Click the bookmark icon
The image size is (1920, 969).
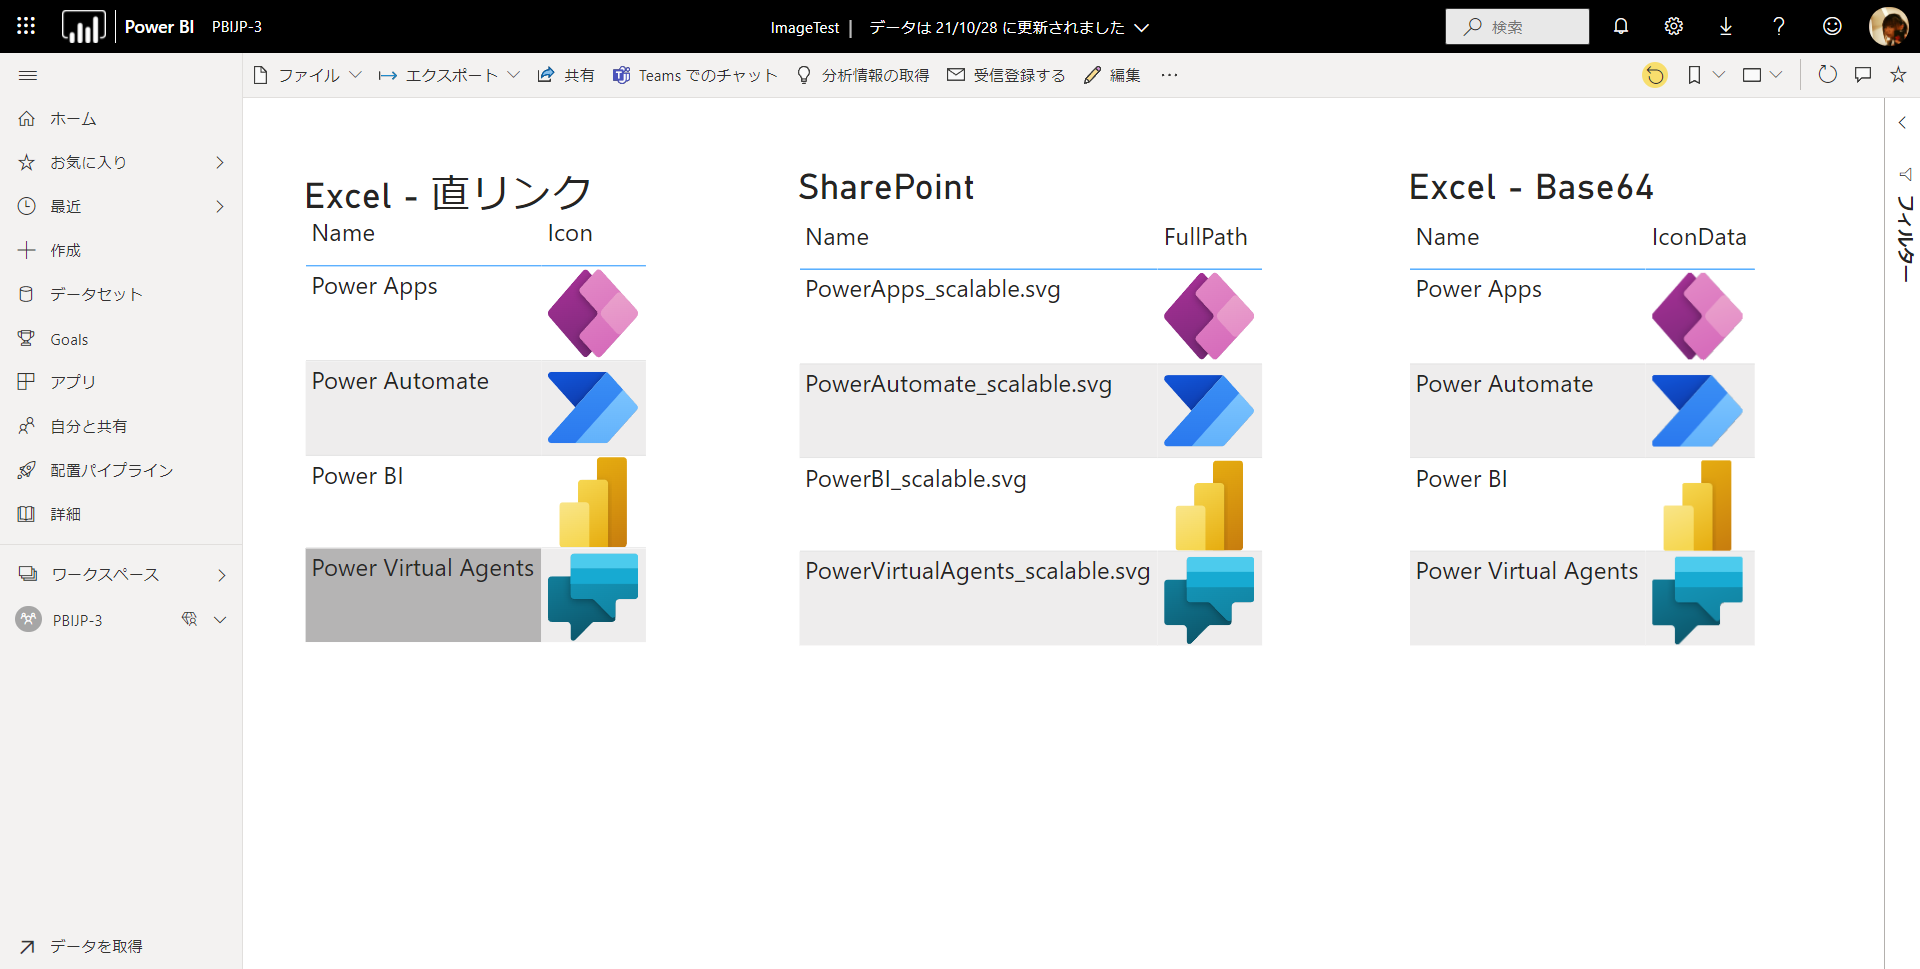[1694, 75]
